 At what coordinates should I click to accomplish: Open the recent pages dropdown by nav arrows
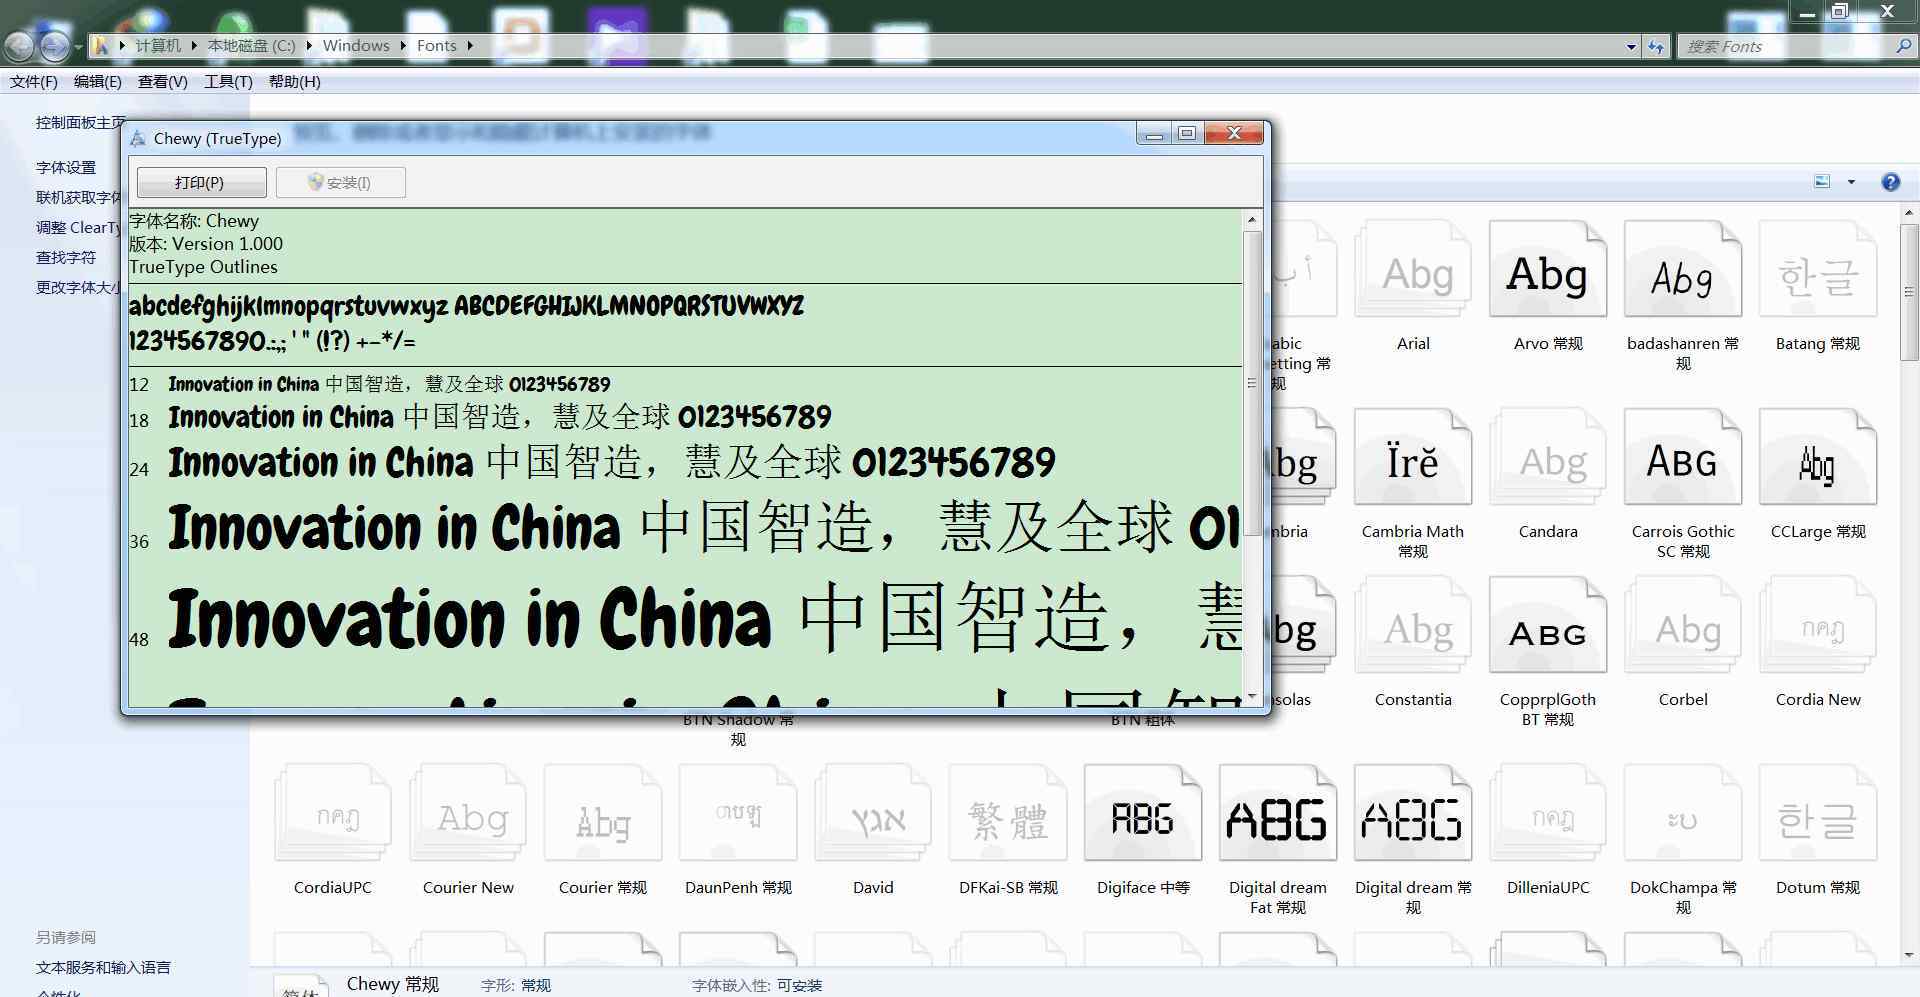pyautogui.click(x=78, y=47)
